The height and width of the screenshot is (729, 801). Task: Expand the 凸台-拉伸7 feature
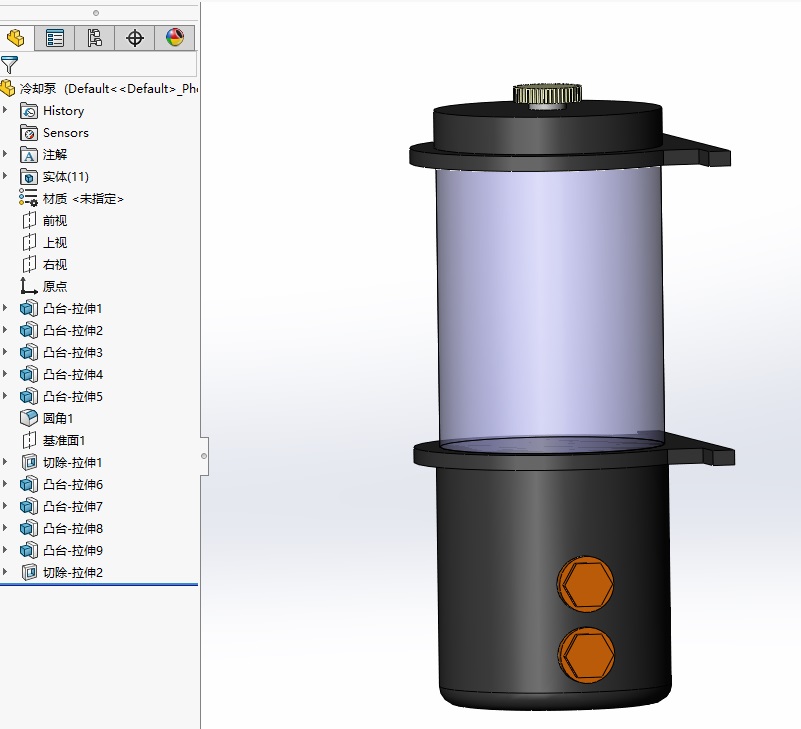tap(5, 505)
